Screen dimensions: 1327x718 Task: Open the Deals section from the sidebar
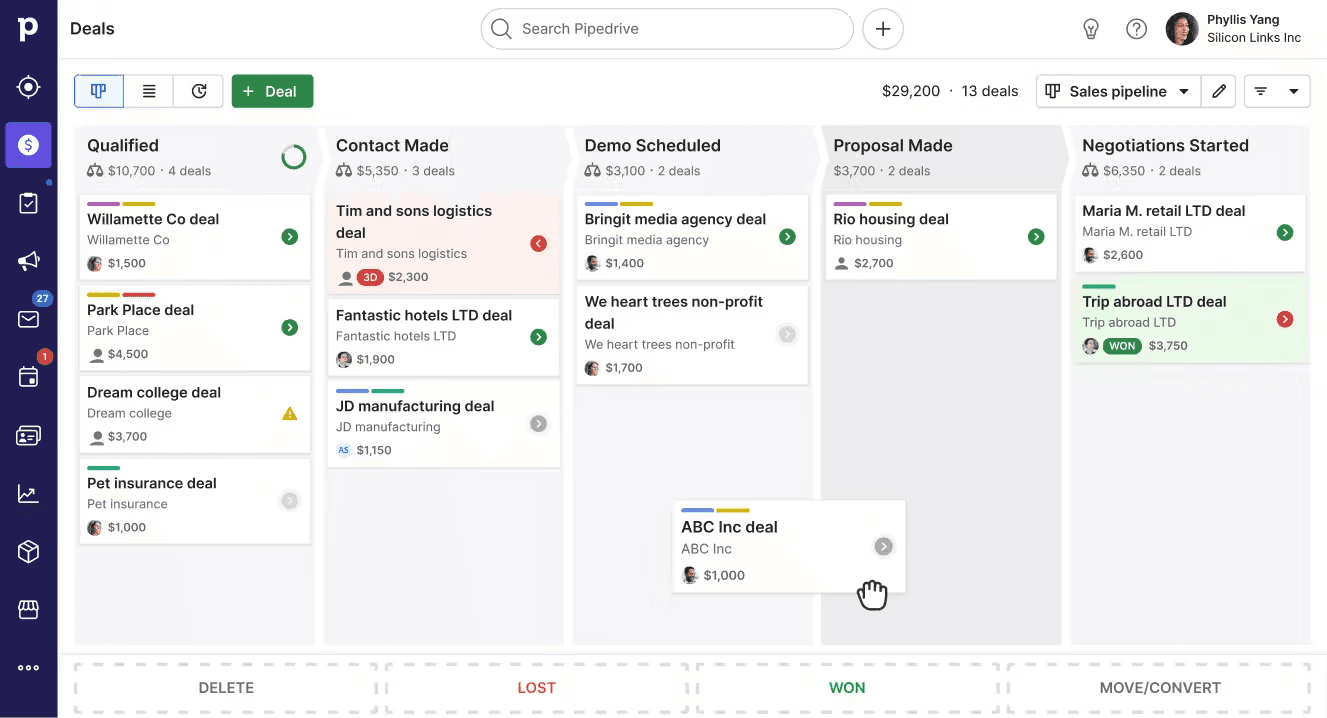pyautogui.click(x=28, y=144)
